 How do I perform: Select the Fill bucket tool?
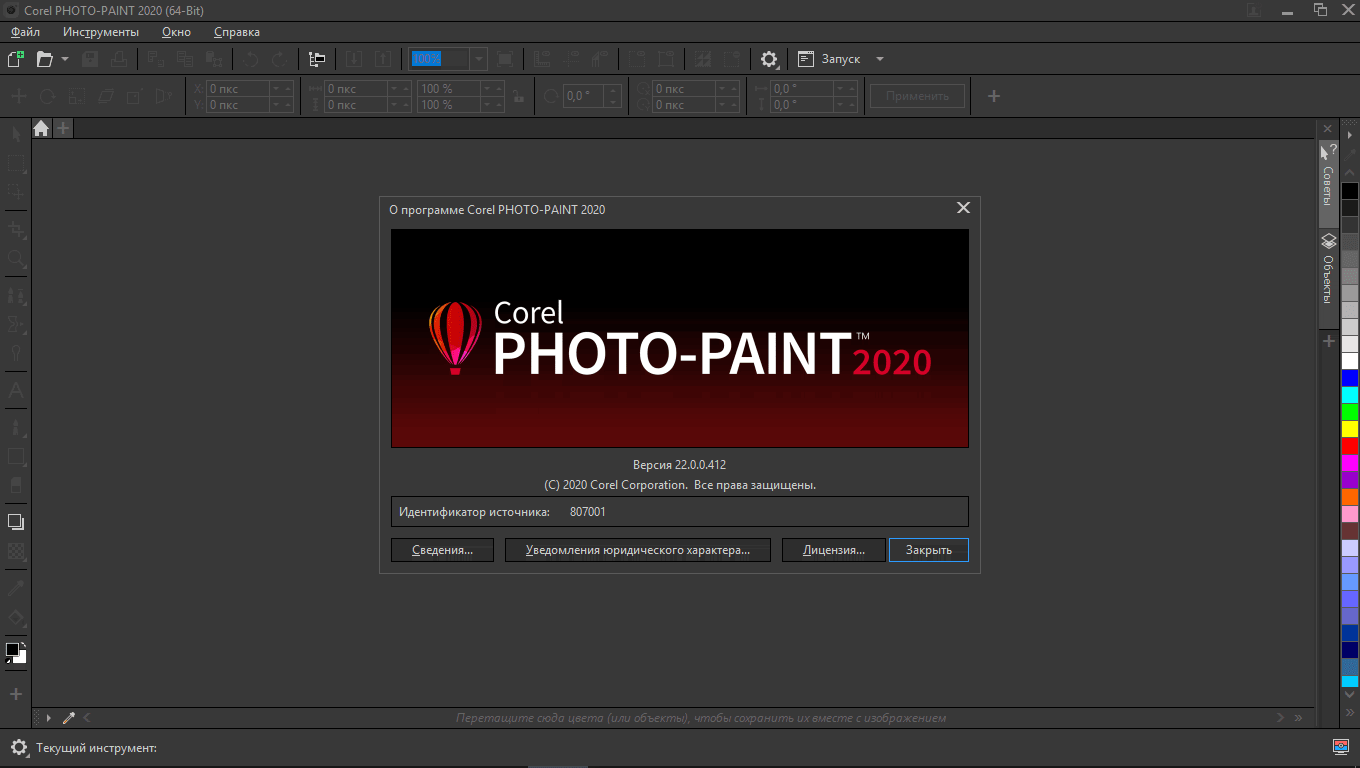tap(16, 617)
